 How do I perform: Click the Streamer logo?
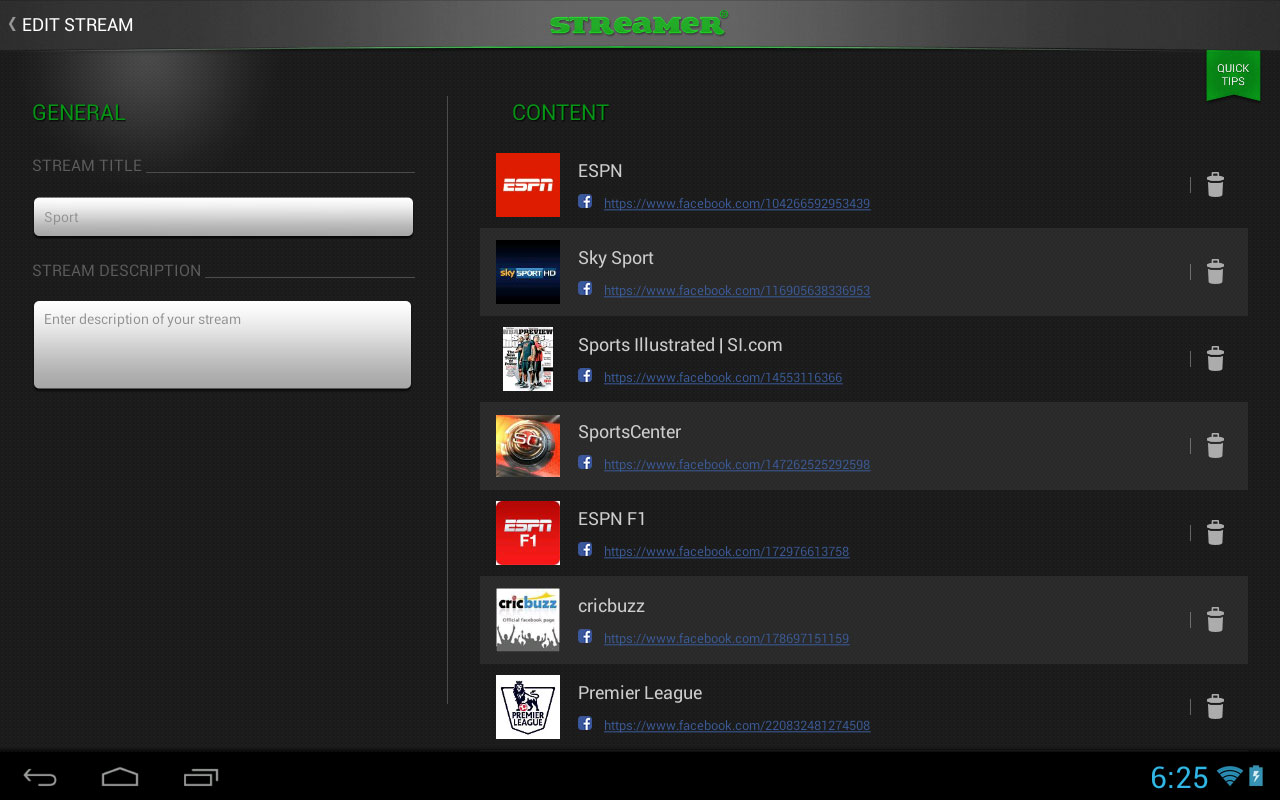coord(639,23)
